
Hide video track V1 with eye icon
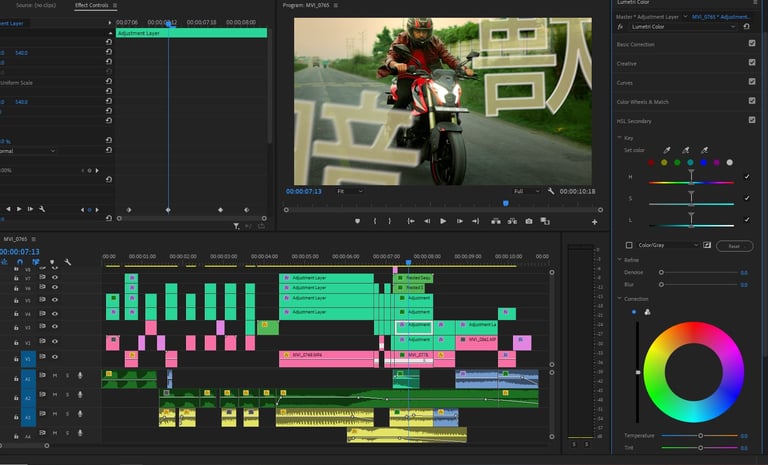54,357
